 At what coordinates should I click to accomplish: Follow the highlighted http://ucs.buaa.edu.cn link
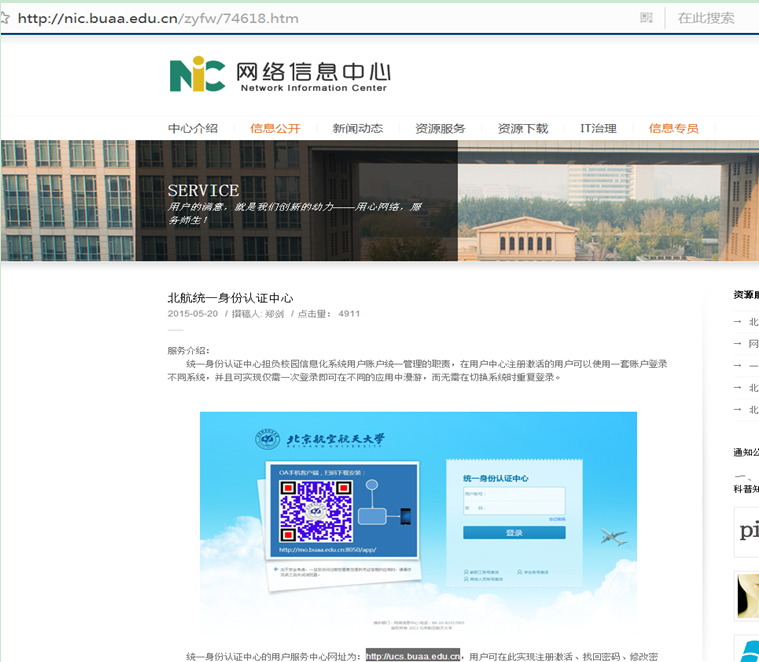[x=412, y=656]
